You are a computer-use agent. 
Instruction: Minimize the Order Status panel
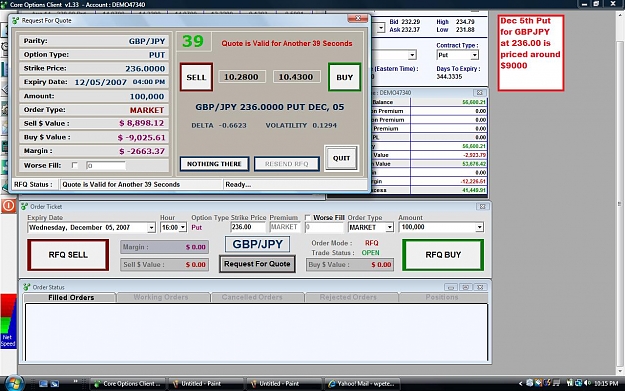click(451, 287)
